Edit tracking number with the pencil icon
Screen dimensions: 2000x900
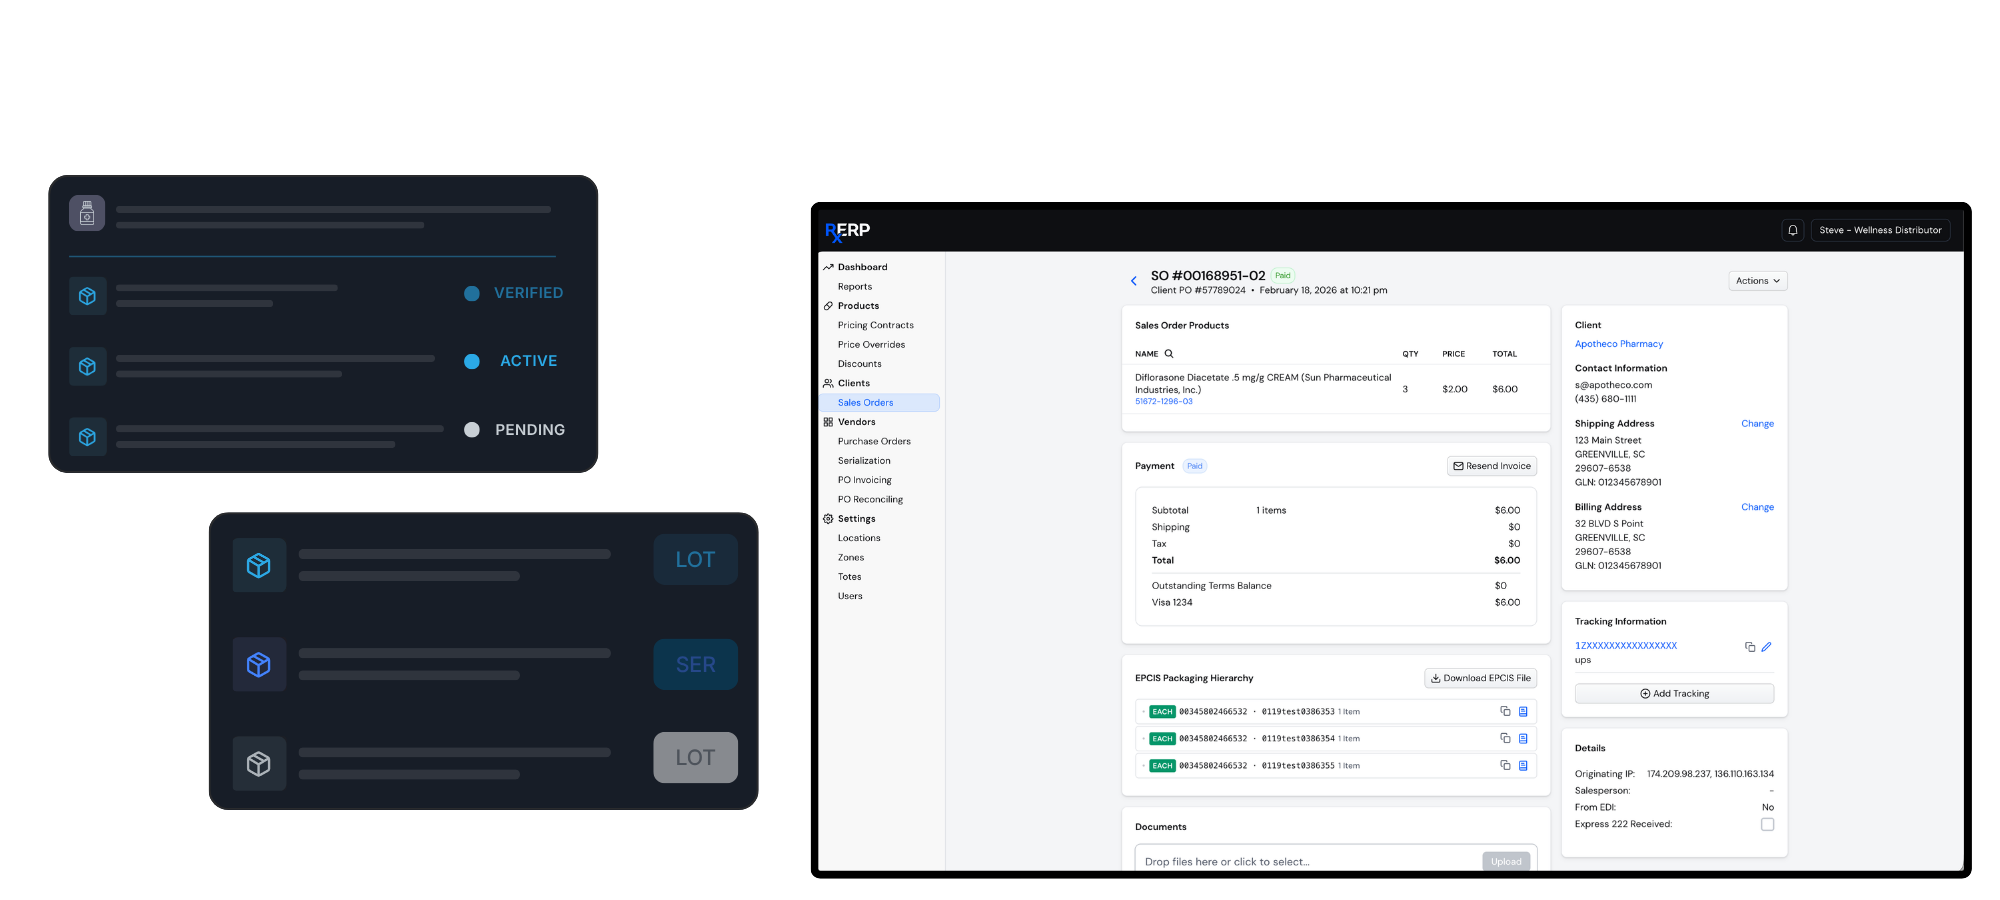coord(1767,647)
